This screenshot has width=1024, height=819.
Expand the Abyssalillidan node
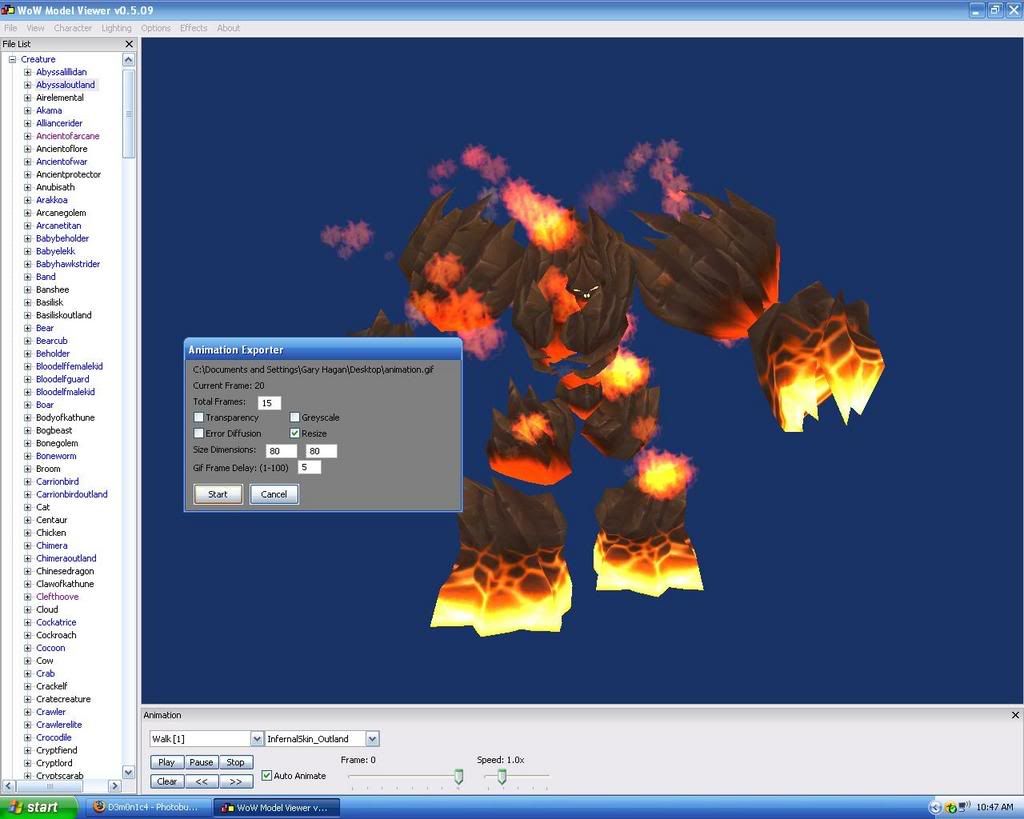tap(27, 72)
